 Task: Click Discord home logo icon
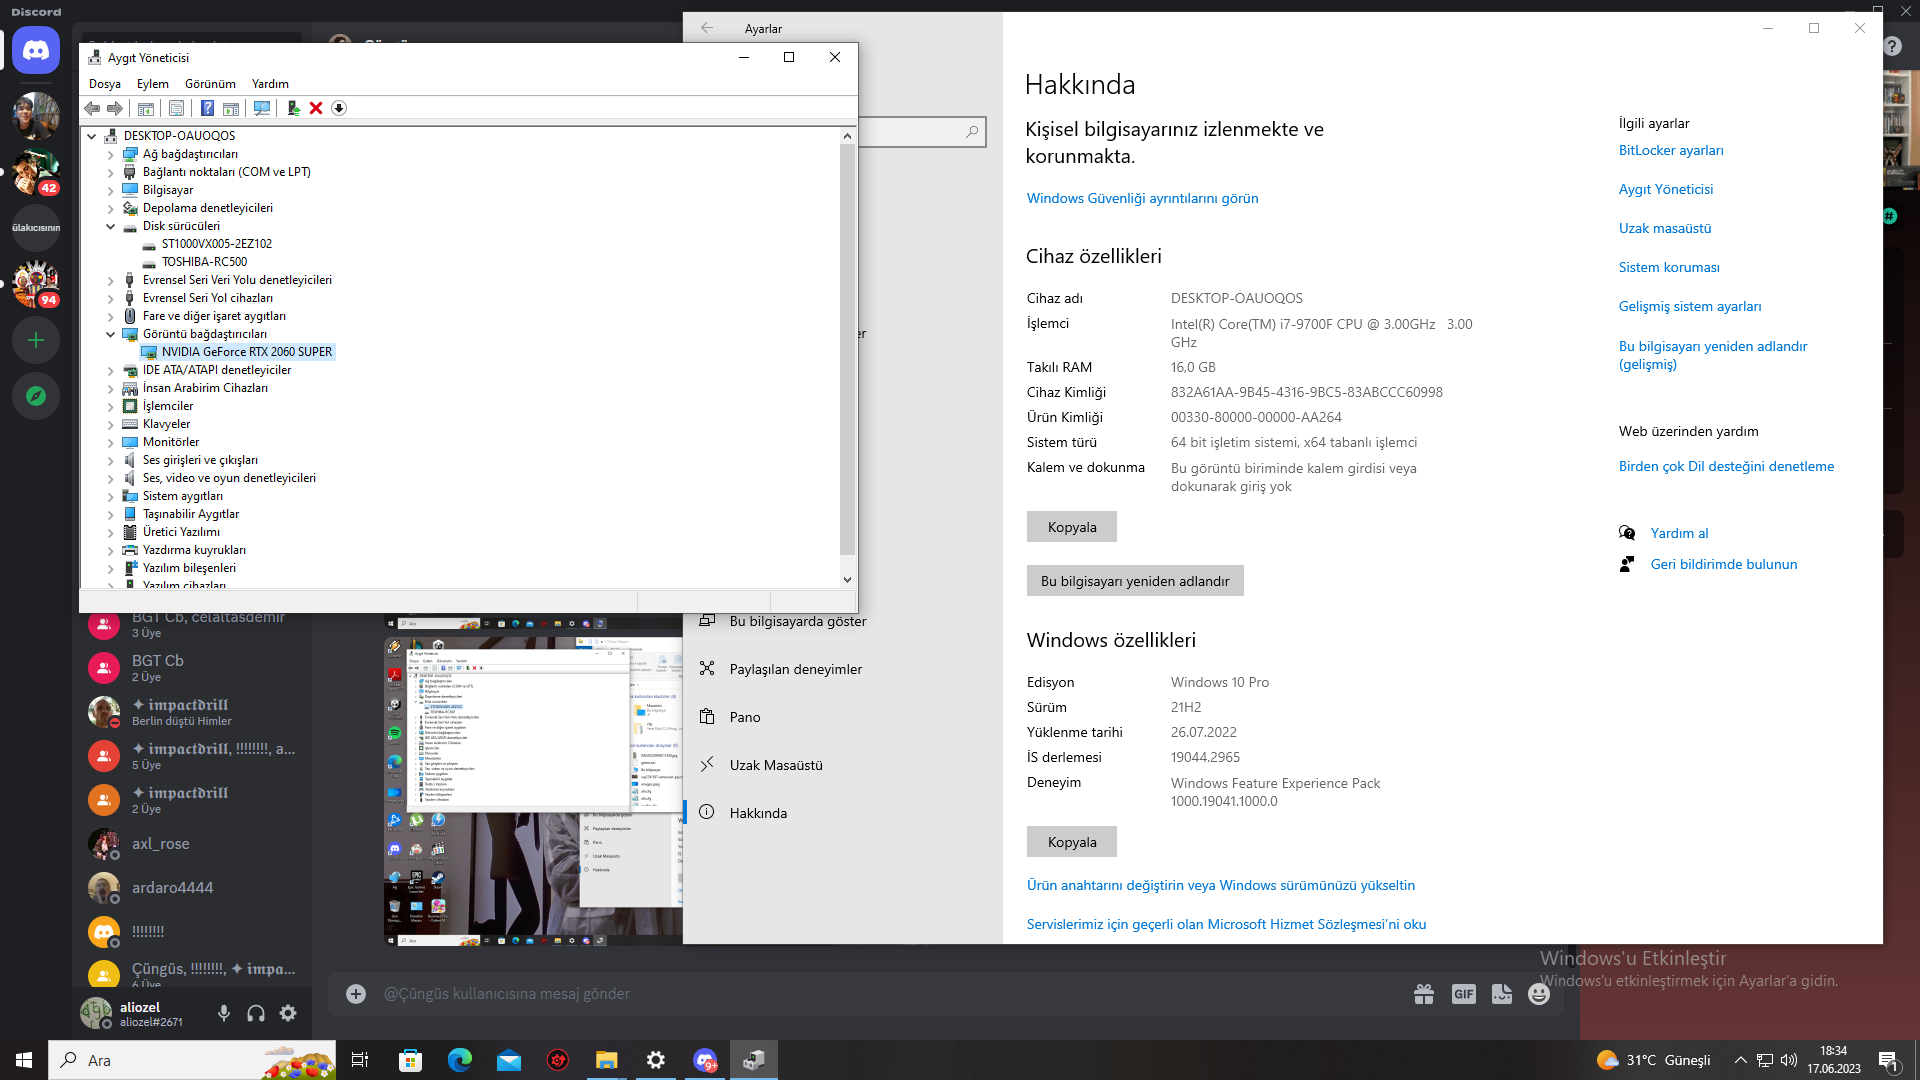pyautogui.click(x=36, y=50)
